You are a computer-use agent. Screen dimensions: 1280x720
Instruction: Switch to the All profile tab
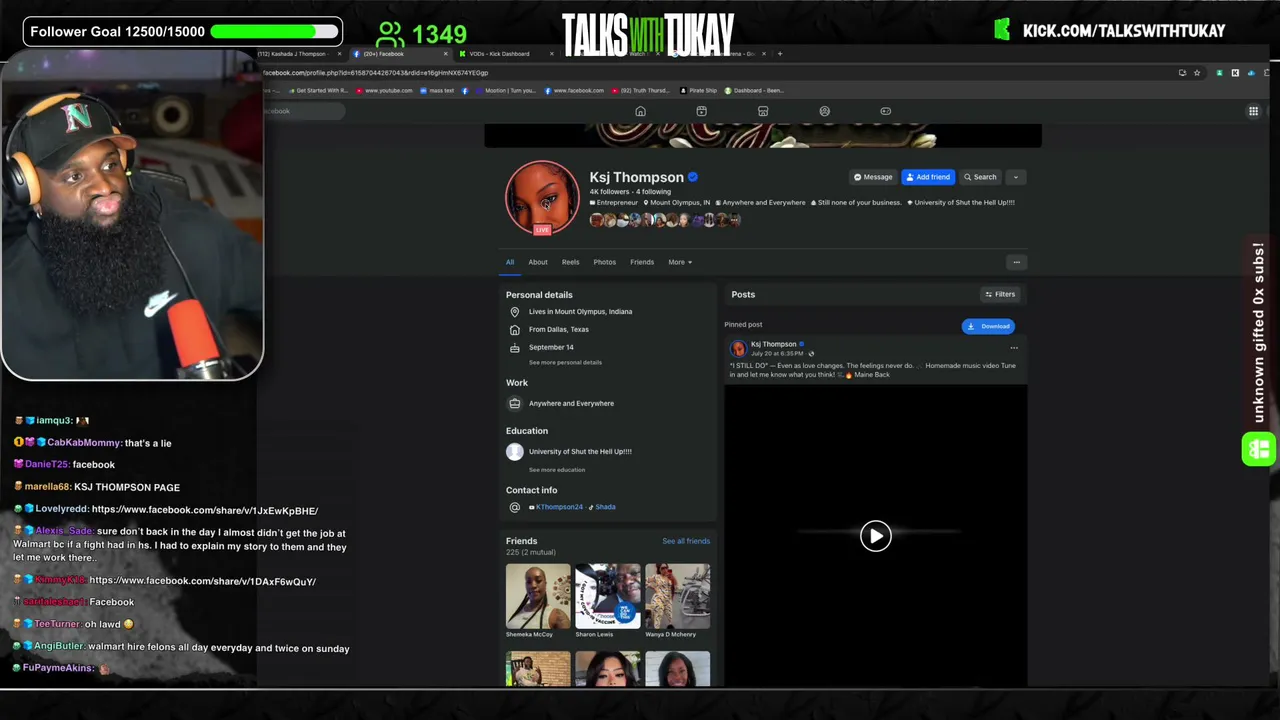click(510, 262)
